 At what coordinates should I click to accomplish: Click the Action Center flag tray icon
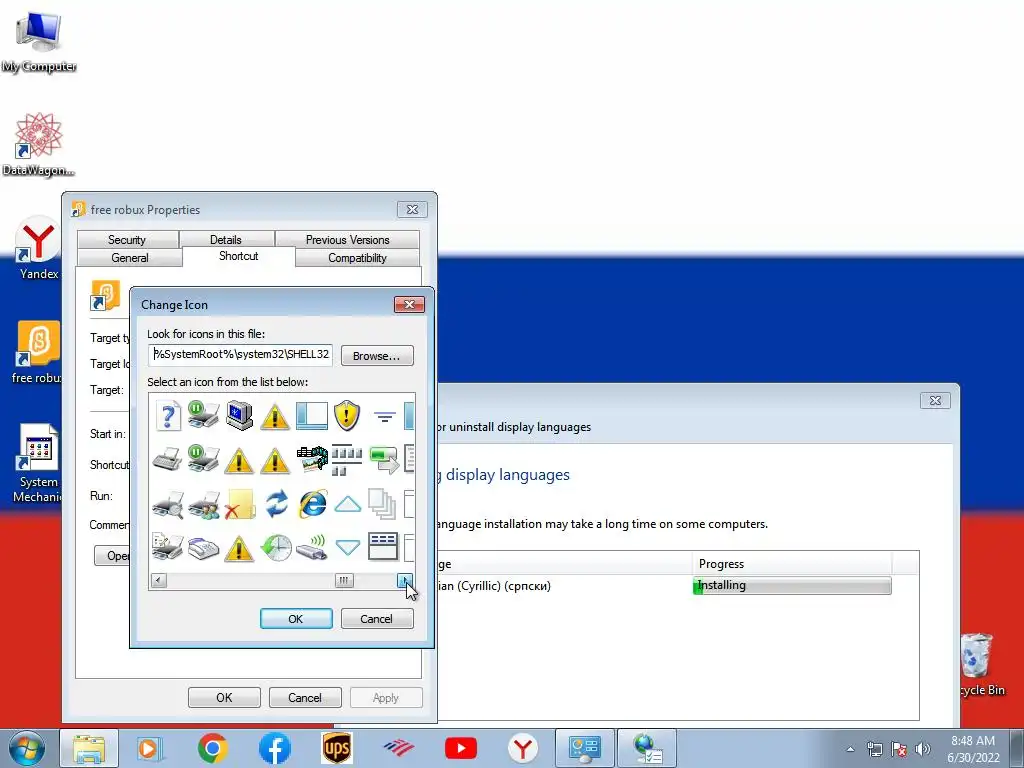[899, 749]
